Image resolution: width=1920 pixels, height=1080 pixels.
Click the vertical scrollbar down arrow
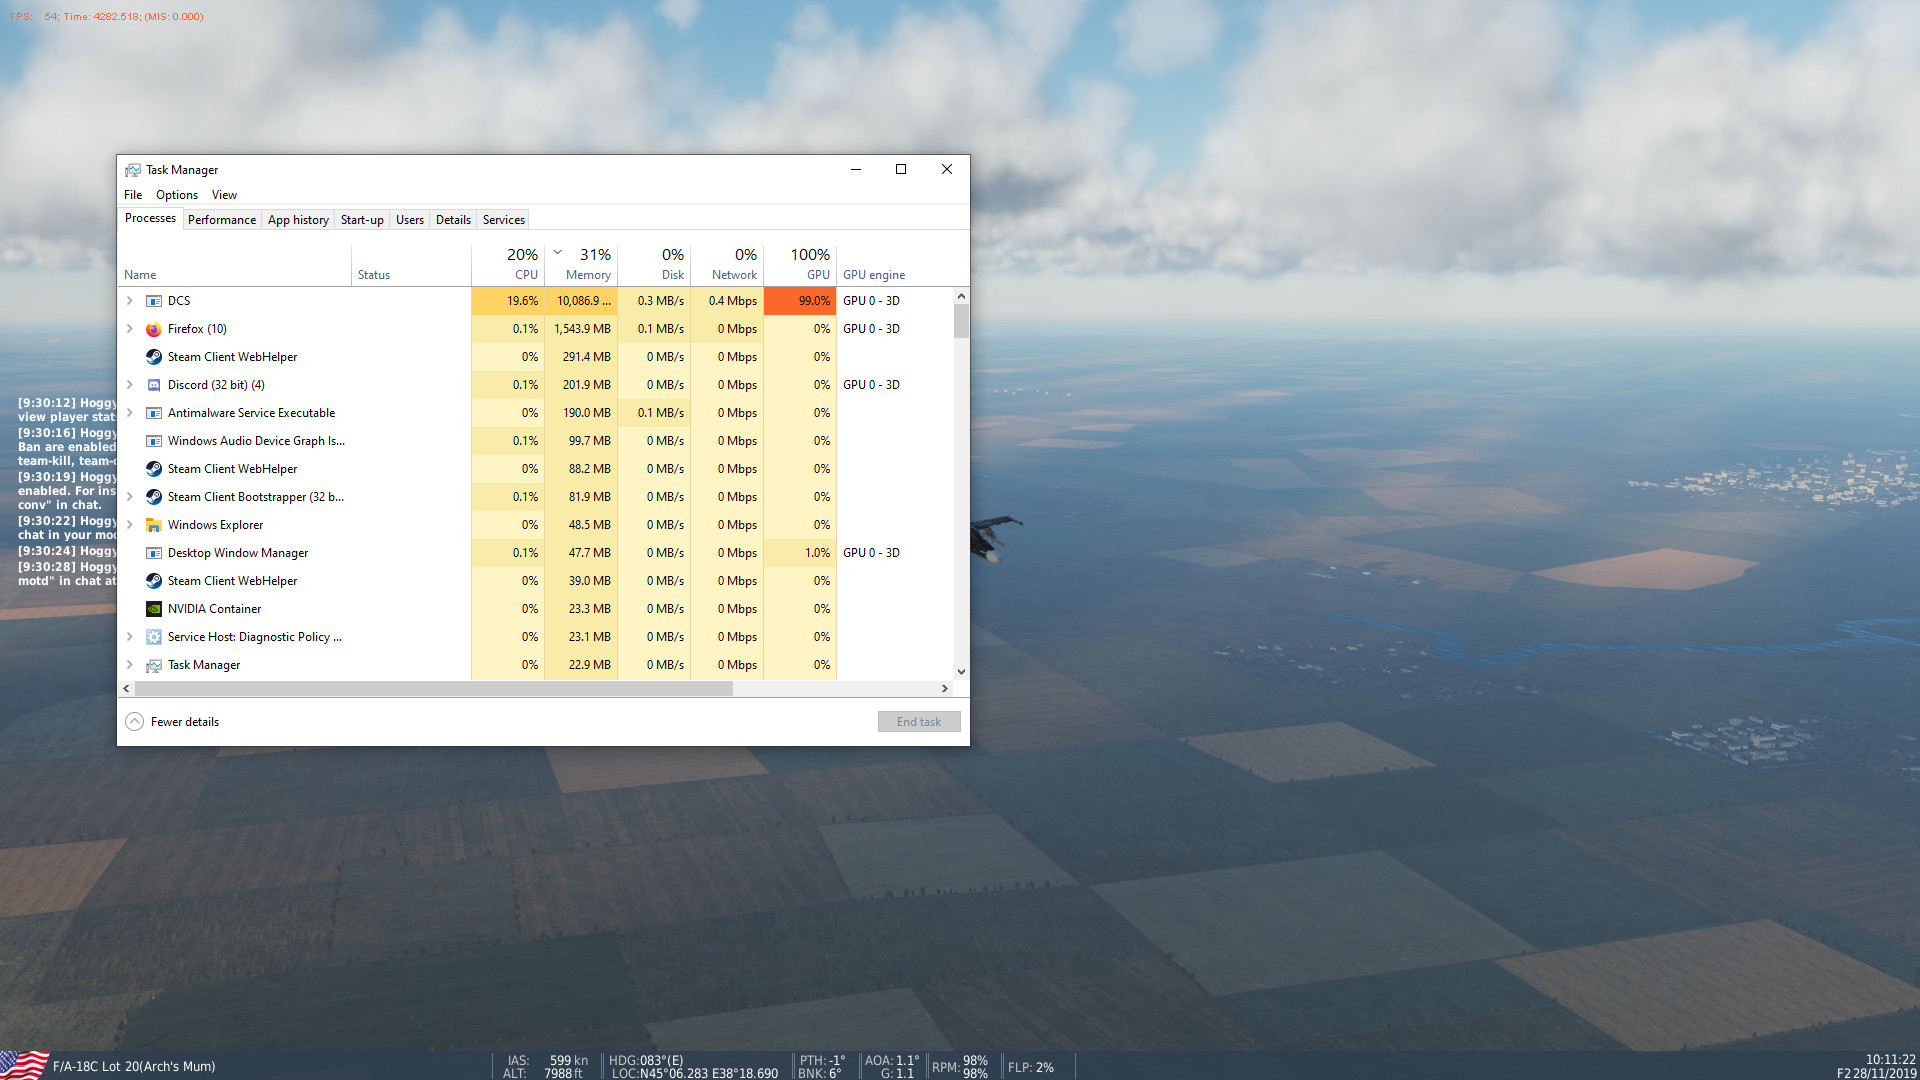click(x=961, y=672)
